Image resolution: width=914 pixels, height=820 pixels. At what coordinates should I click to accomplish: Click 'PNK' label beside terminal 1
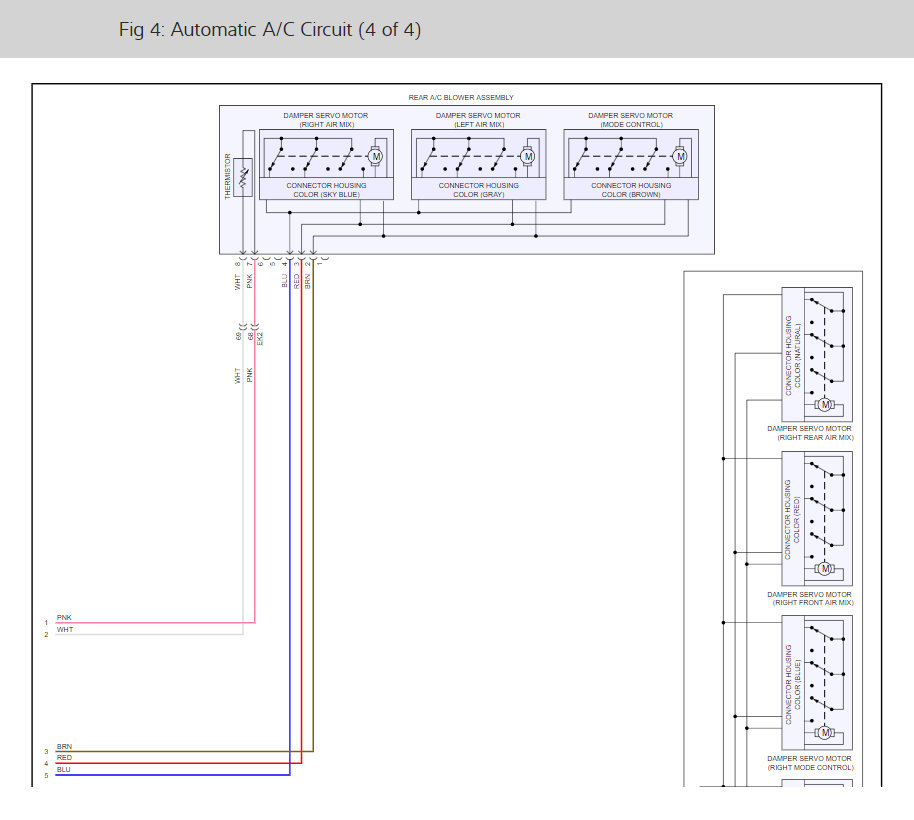point(64,617)
